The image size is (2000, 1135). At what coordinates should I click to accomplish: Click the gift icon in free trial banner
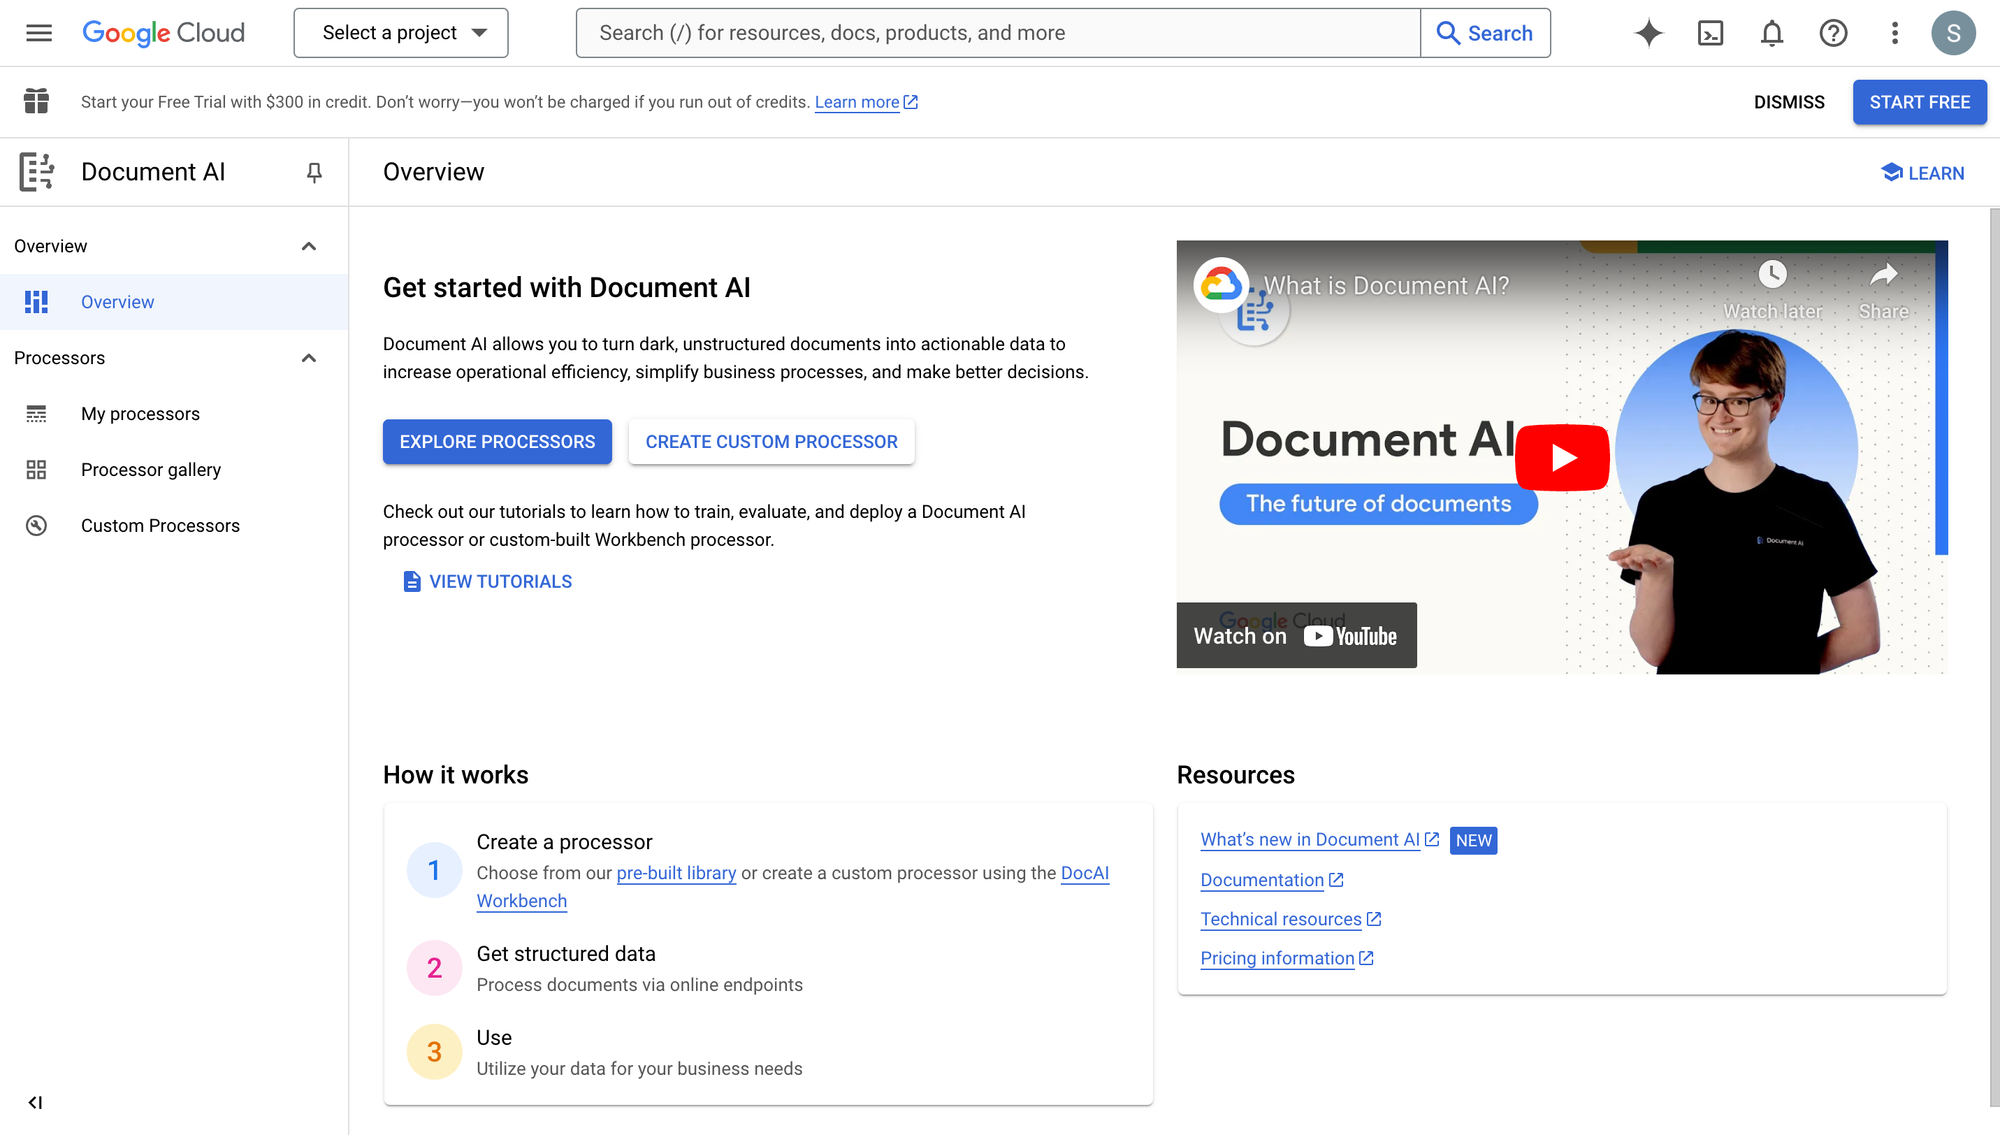(36, 101)
